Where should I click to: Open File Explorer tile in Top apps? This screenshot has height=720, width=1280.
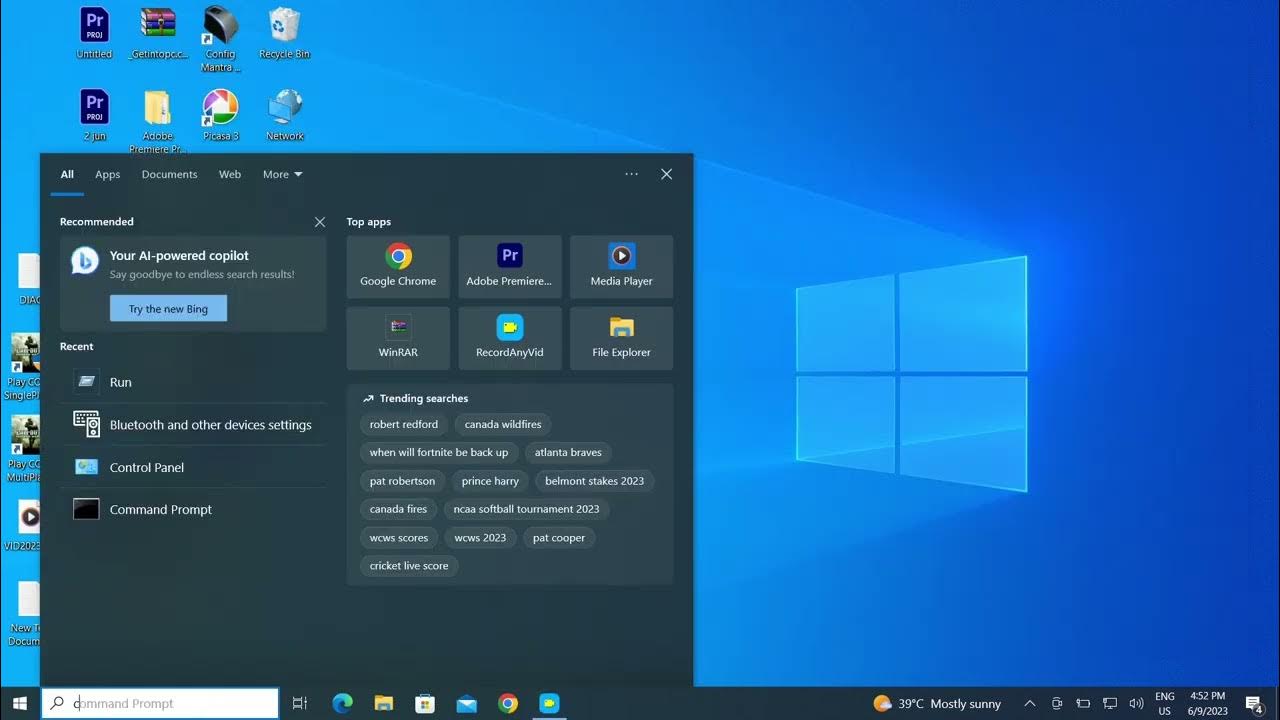(x=621, y=338)
